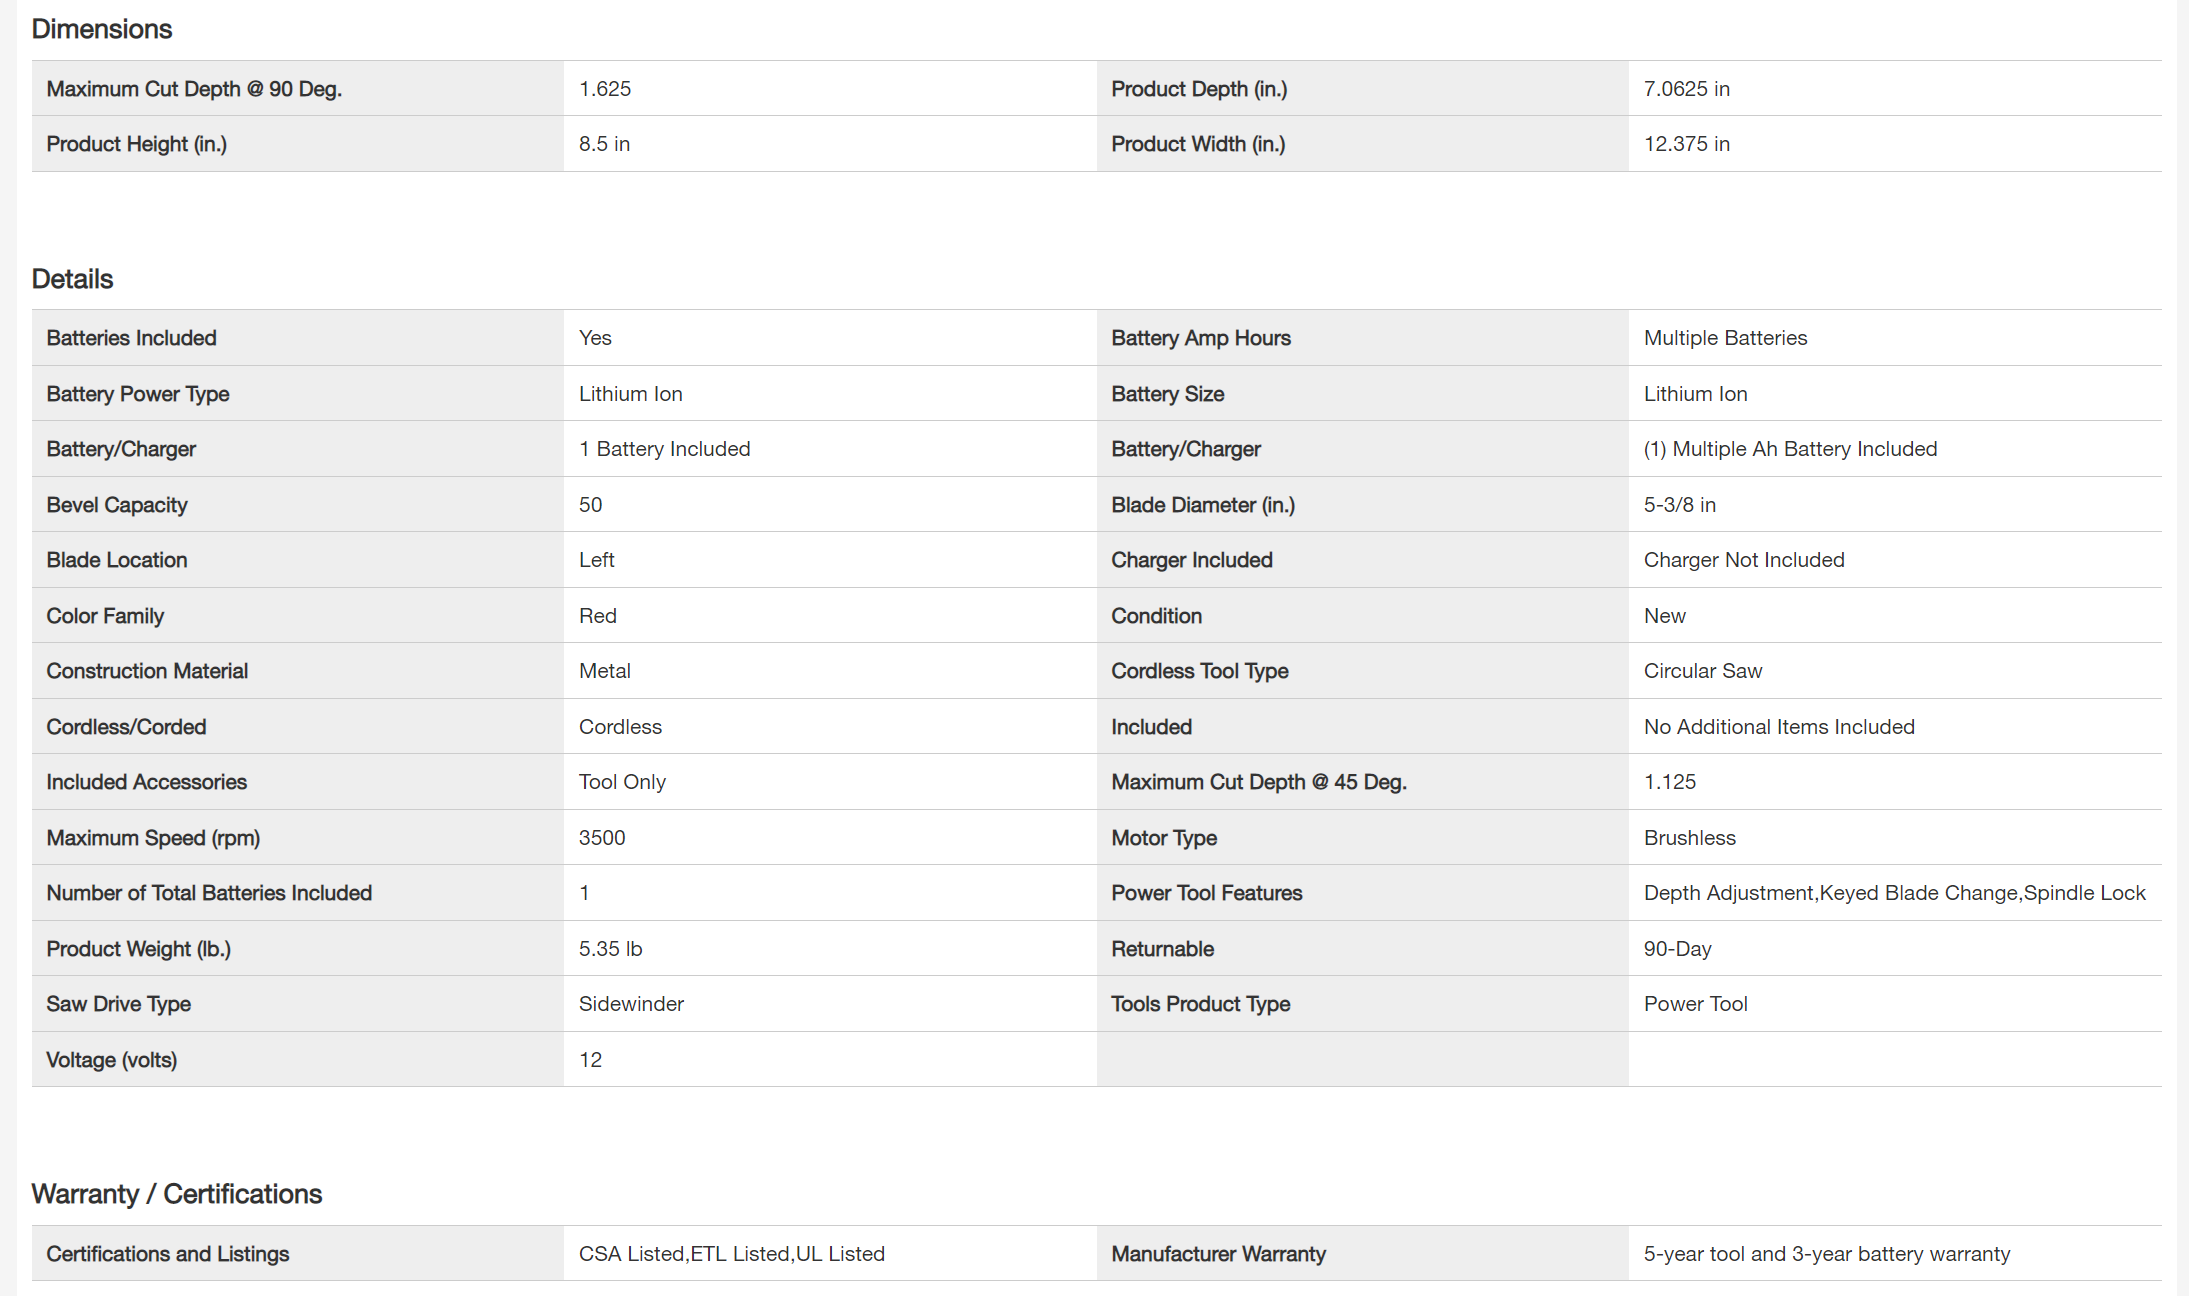Click the Saw Drive Type Sidewinder value
This screenshot has height=1296, width=2189.
(630, 1004)
